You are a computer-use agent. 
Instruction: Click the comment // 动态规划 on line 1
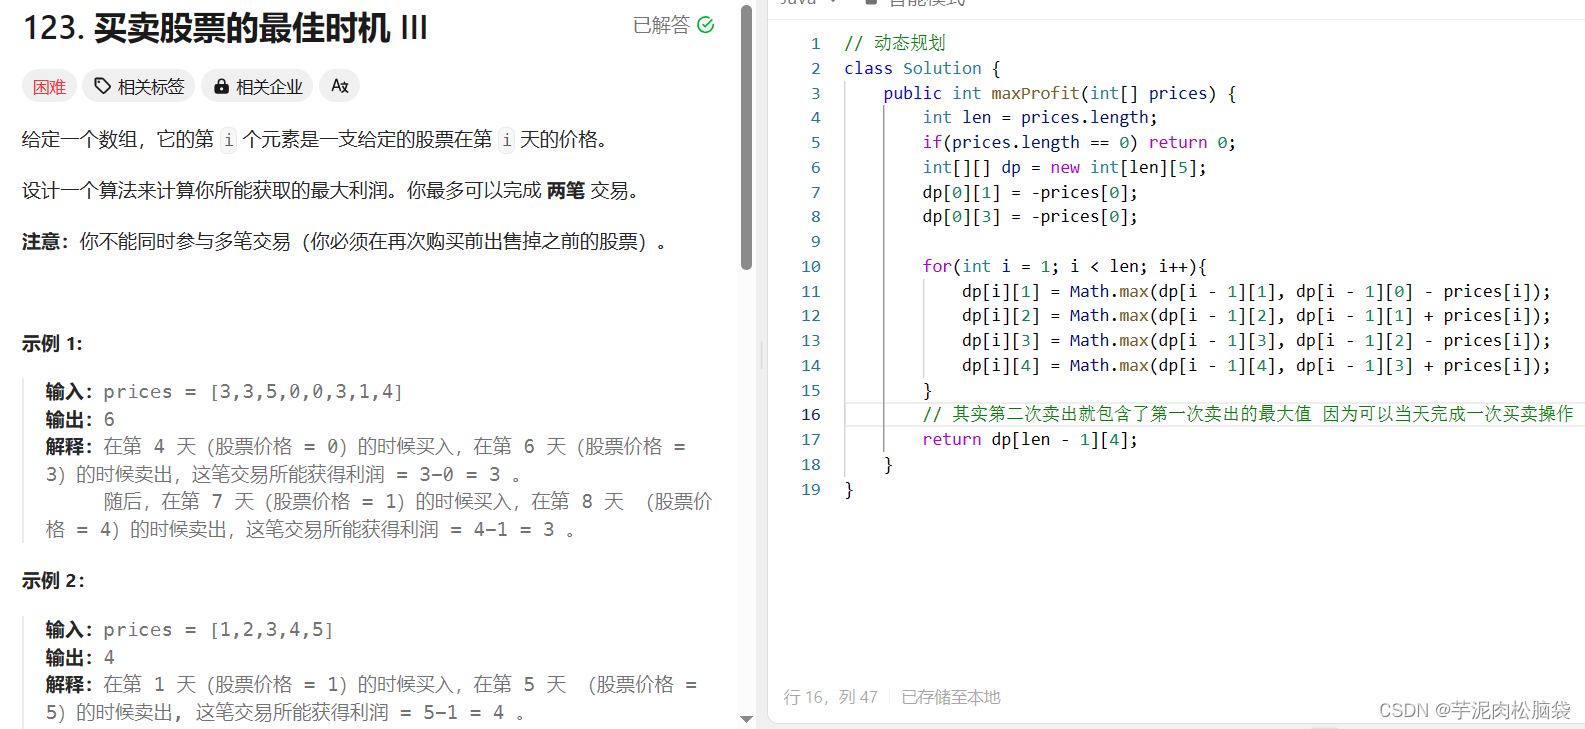[x=895, y=43]
